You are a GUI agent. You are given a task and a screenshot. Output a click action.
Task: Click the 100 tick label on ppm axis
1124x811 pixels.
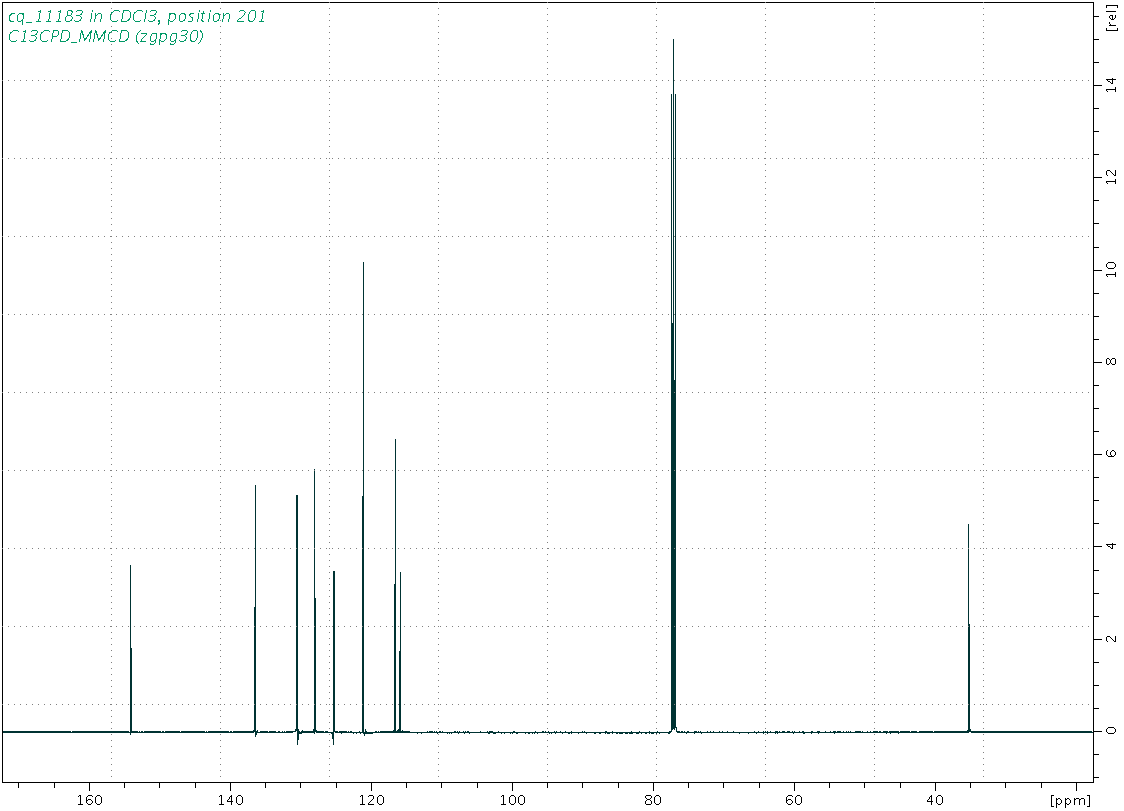point(512,798)
